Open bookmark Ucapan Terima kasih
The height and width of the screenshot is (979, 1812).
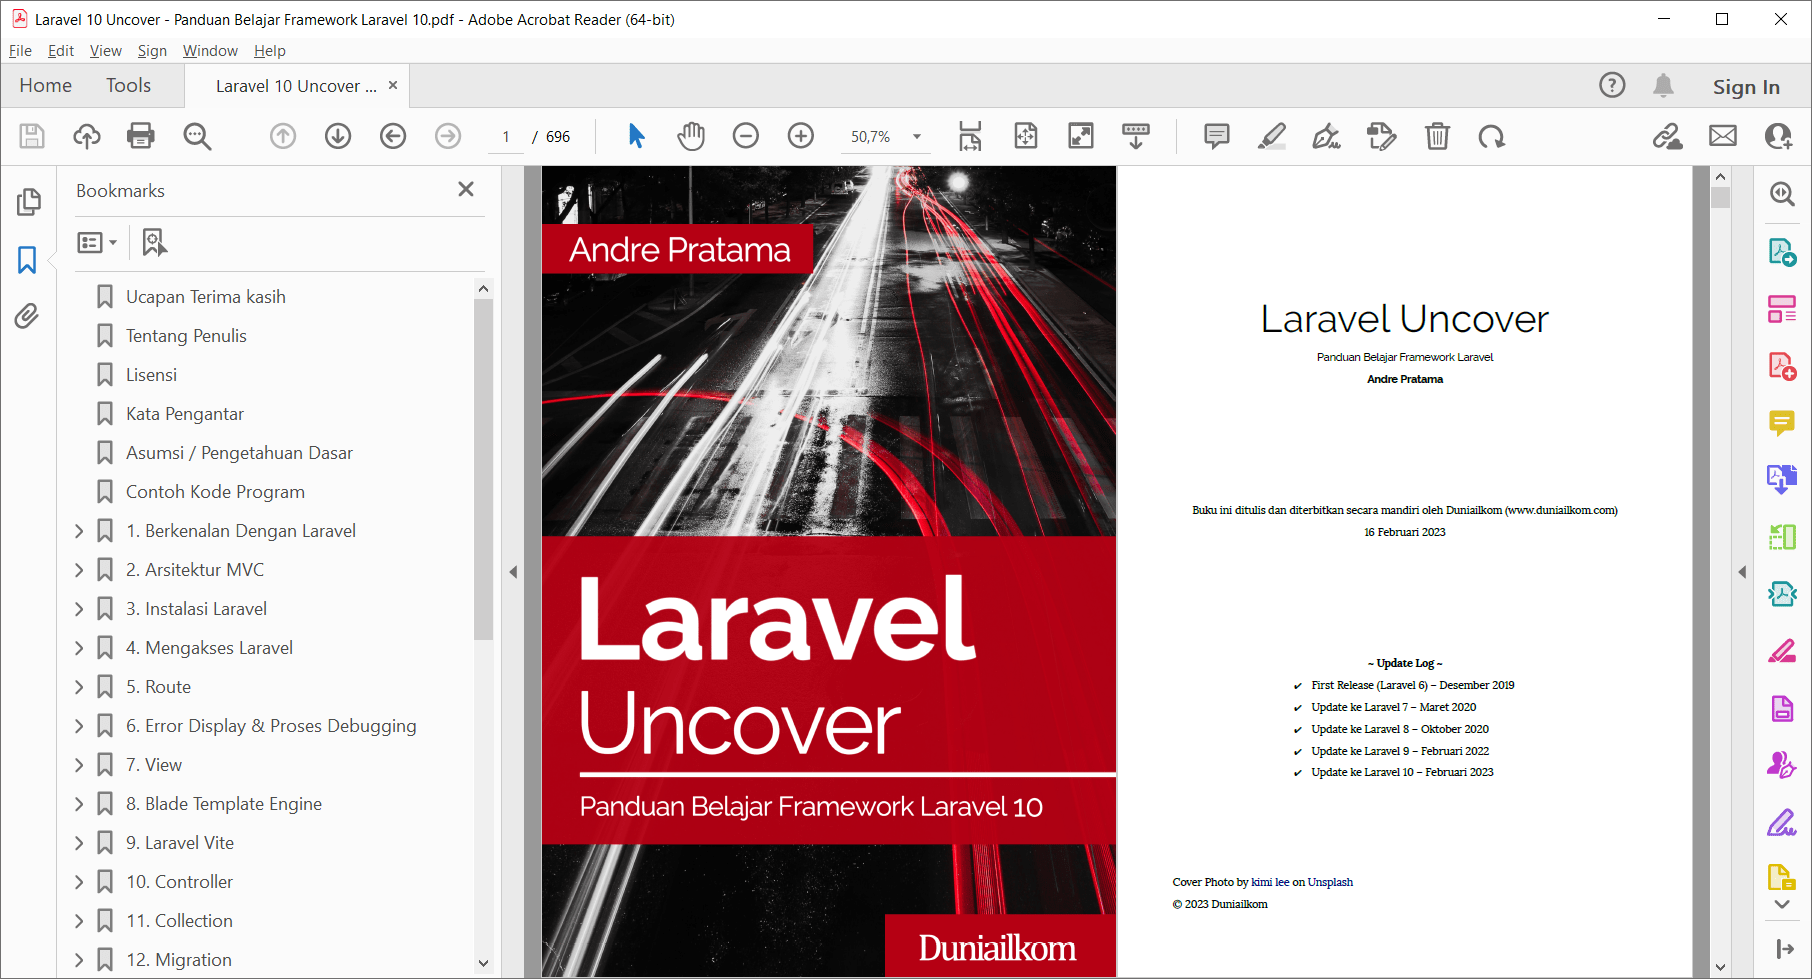(206, 297)
